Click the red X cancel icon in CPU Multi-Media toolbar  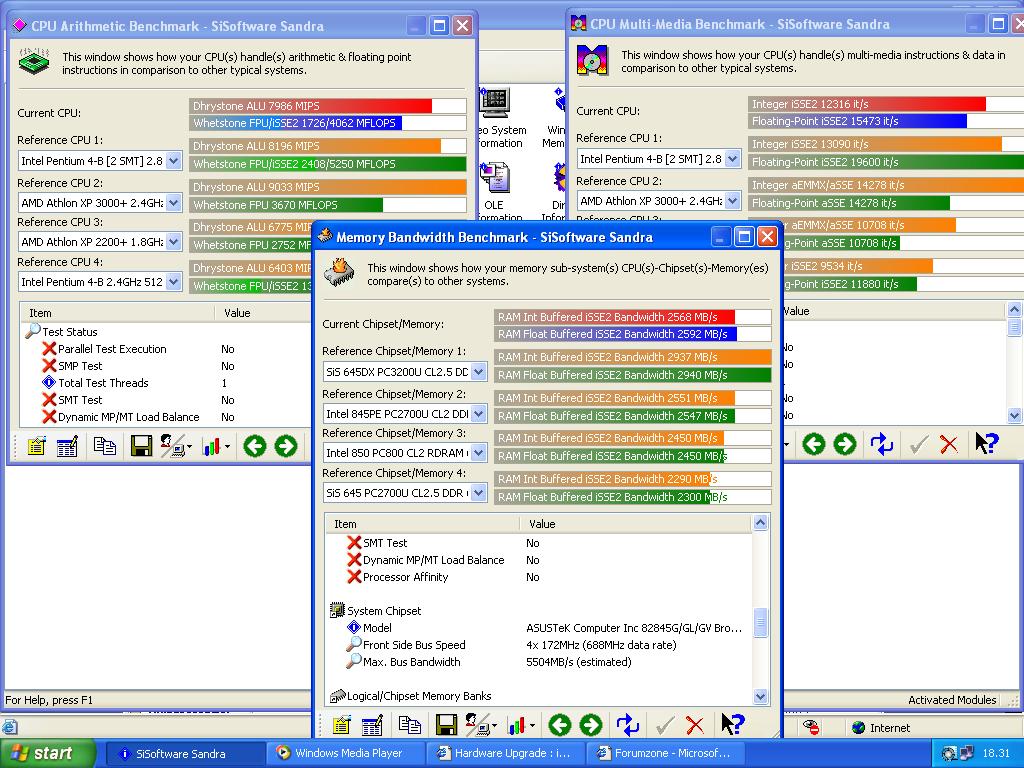[x=949, y=445]
